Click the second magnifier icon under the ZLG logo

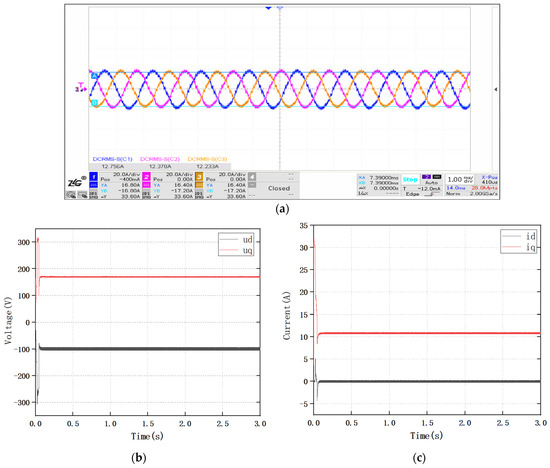[82, 195]
